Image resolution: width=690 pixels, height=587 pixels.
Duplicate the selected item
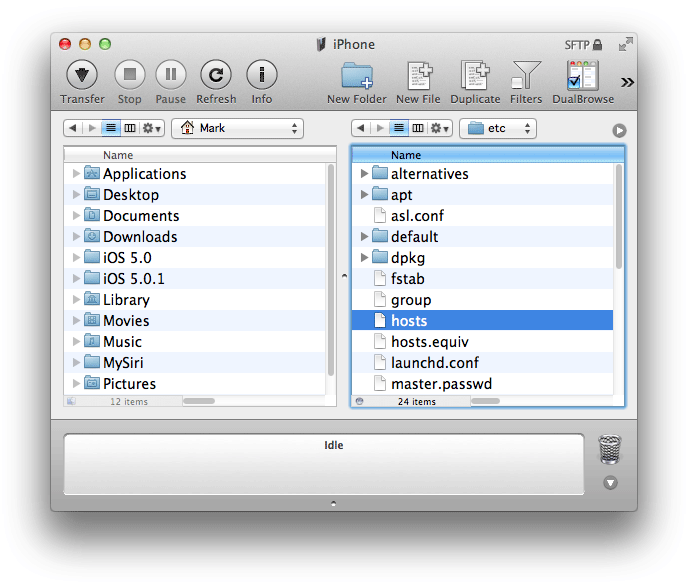click(475, 76)
